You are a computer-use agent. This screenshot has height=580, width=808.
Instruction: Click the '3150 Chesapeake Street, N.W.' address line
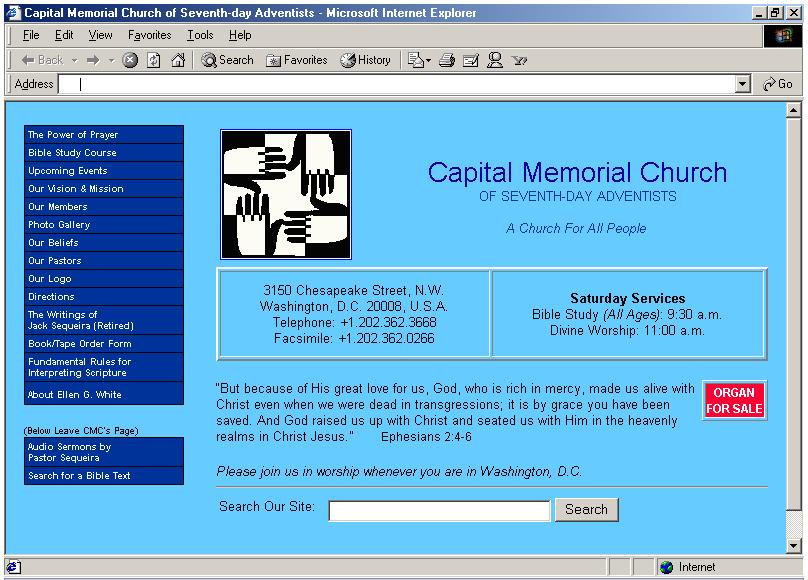(354, 291)
